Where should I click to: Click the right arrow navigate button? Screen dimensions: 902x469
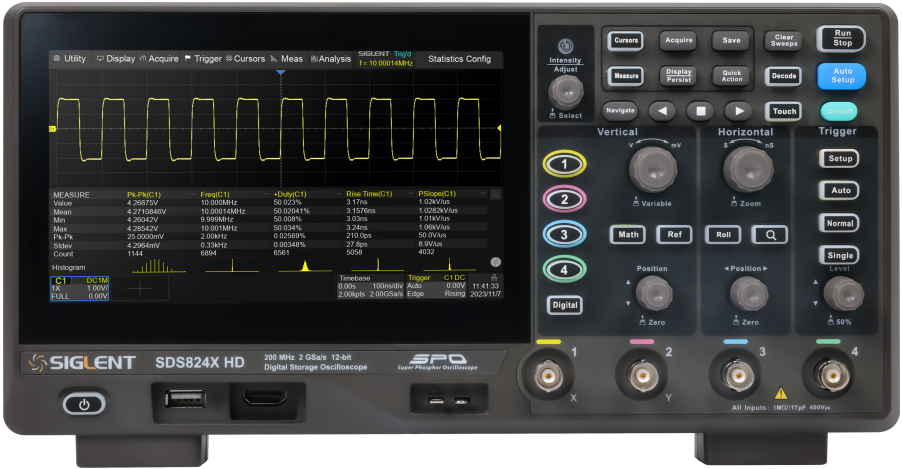(x=739, y=111)
